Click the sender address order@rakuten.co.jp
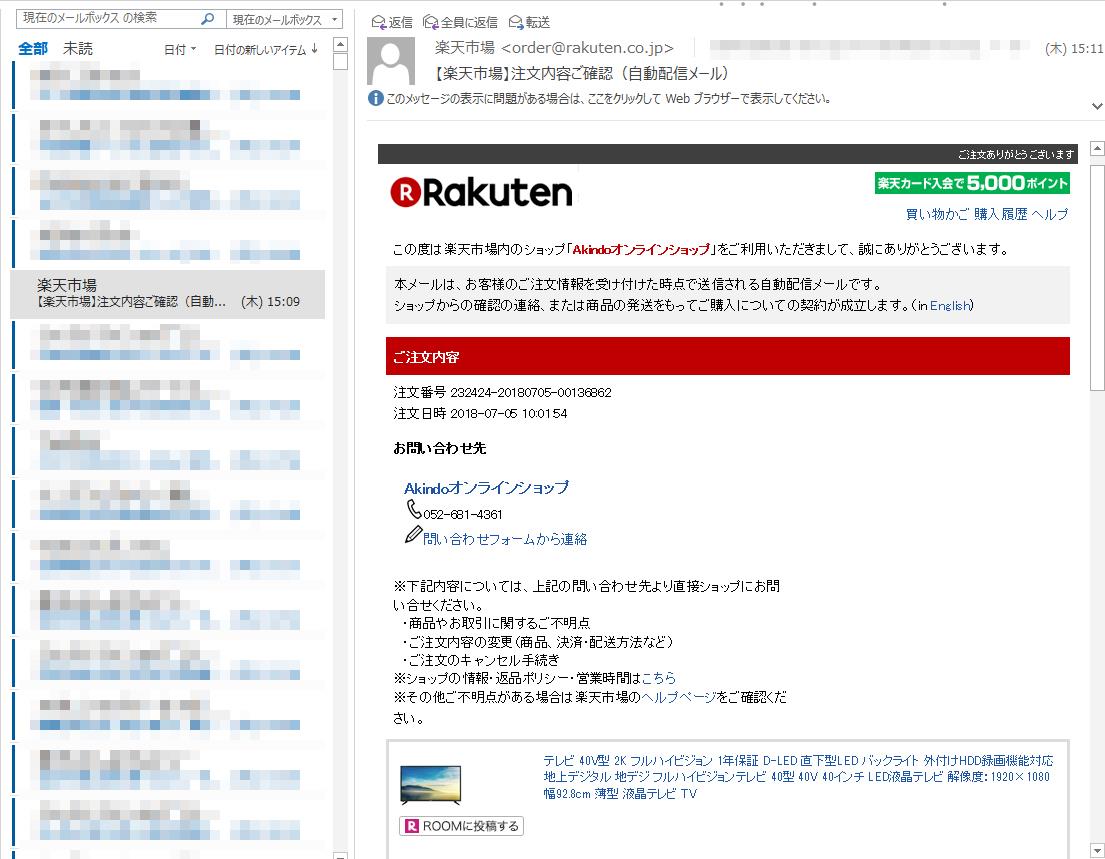The image size is (1105, 859). tap(587, 48)
